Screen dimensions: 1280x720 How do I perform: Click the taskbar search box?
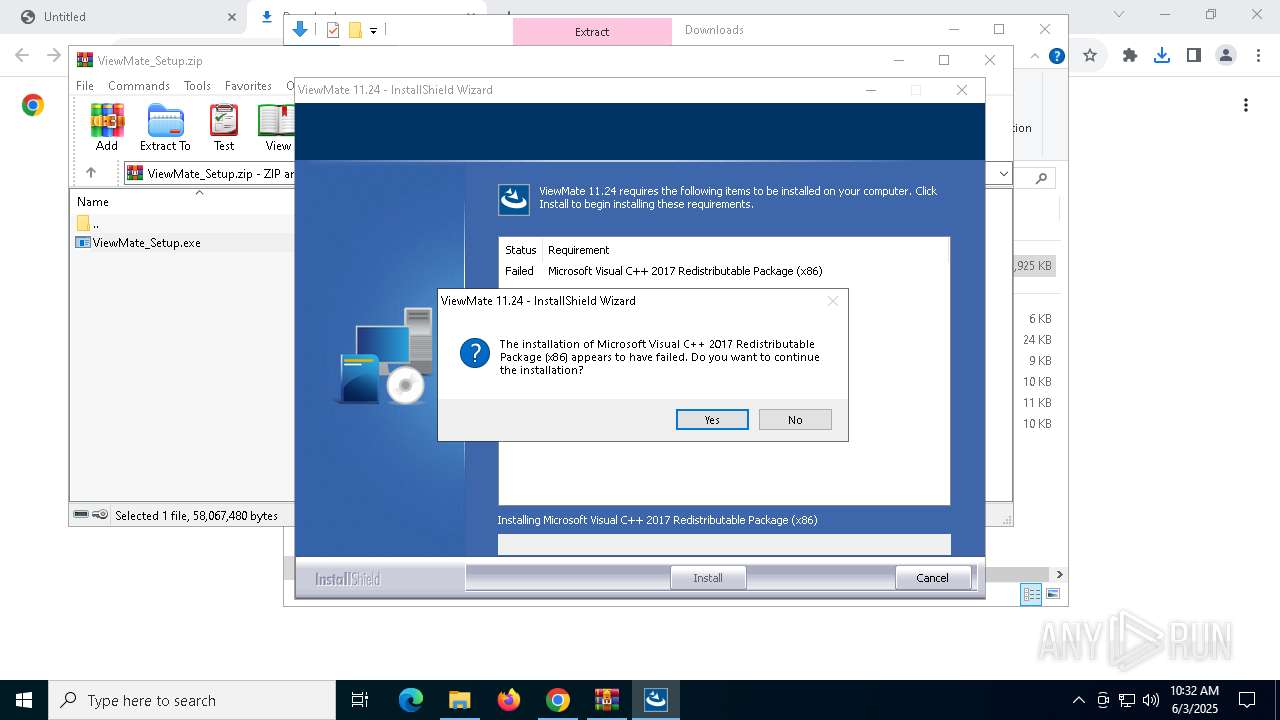tap(192, 700)
